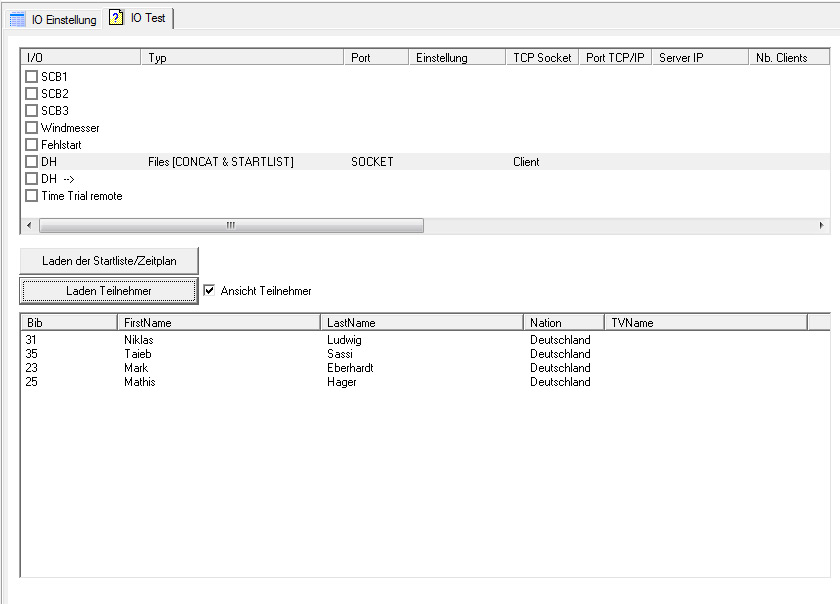Click the right scroll arrow of I/O list
Viewport: 840px width, 604px height.
pyautogui.click(x=821, y=226)
